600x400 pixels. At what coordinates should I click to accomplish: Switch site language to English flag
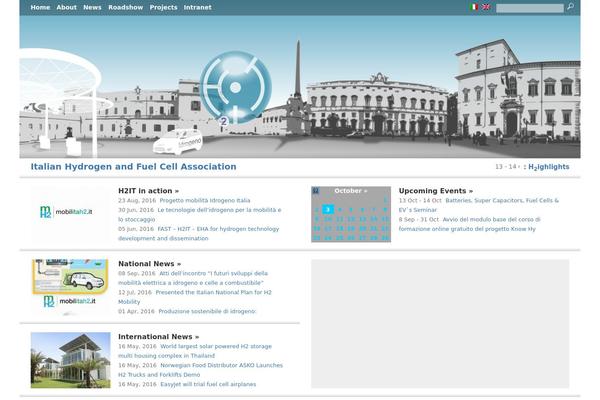486,7
